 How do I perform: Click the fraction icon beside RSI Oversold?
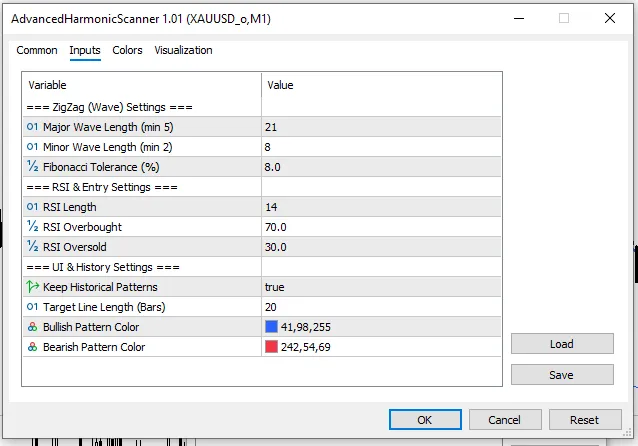coord(32,246)
